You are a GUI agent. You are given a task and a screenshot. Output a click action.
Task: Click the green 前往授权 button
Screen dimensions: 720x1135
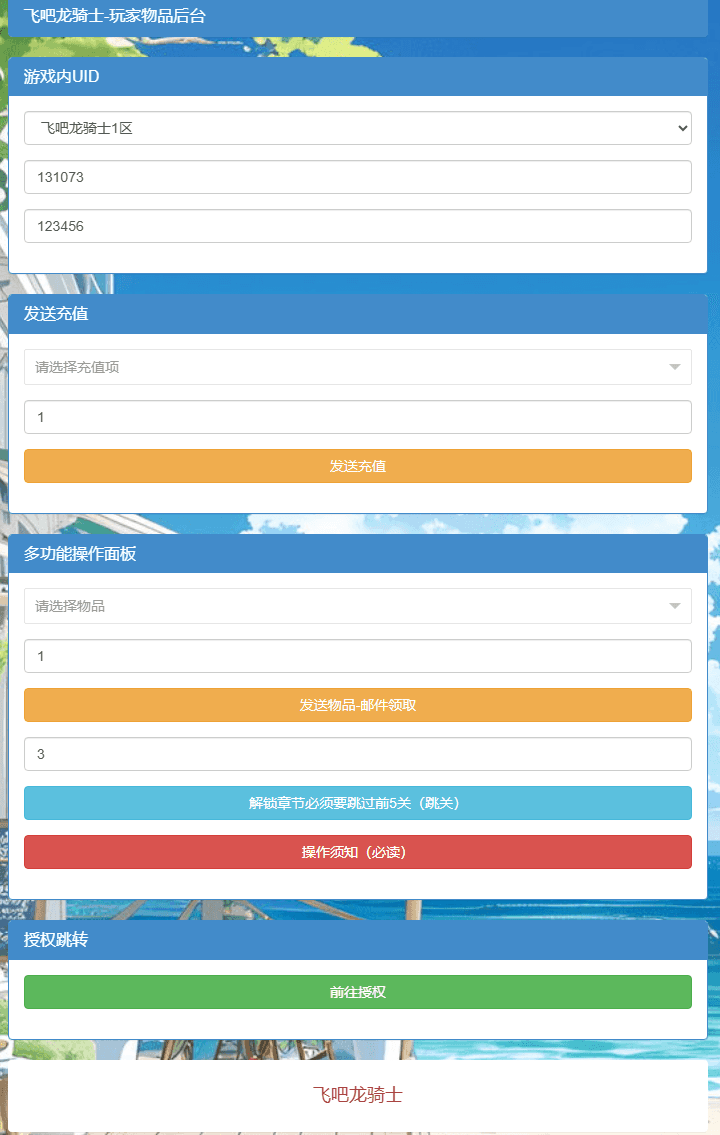click(357, 992)
